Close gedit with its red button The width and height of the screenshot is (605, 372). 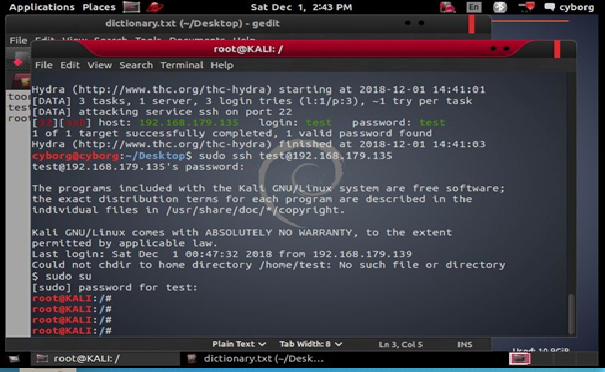(471, 24)
